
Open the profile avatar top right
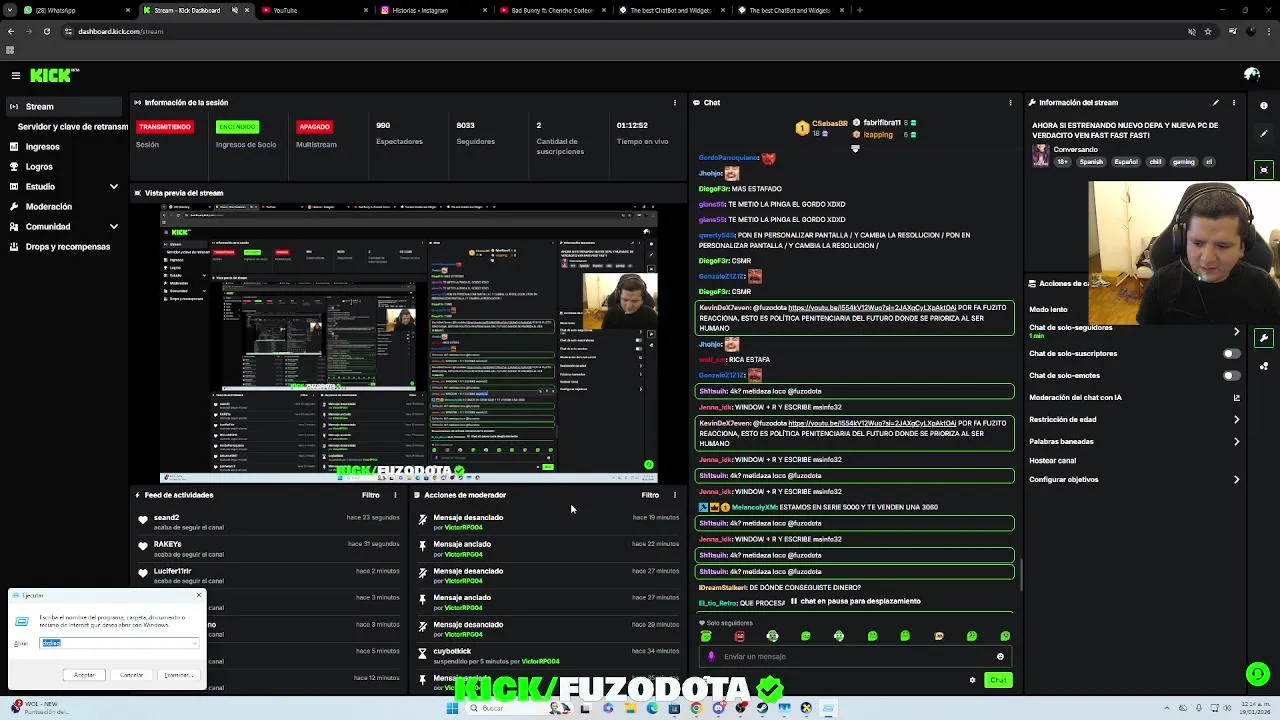pos(1252,74)
